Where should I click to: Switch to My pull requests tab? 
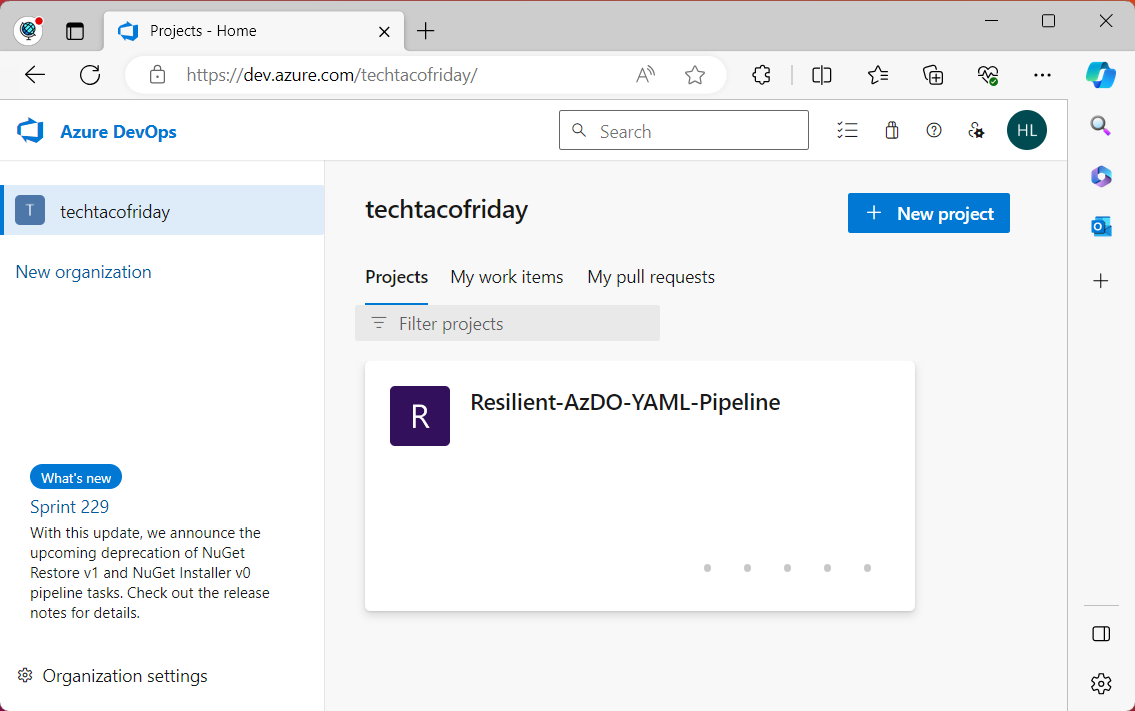pyautogui.click(x=651, y=277)
